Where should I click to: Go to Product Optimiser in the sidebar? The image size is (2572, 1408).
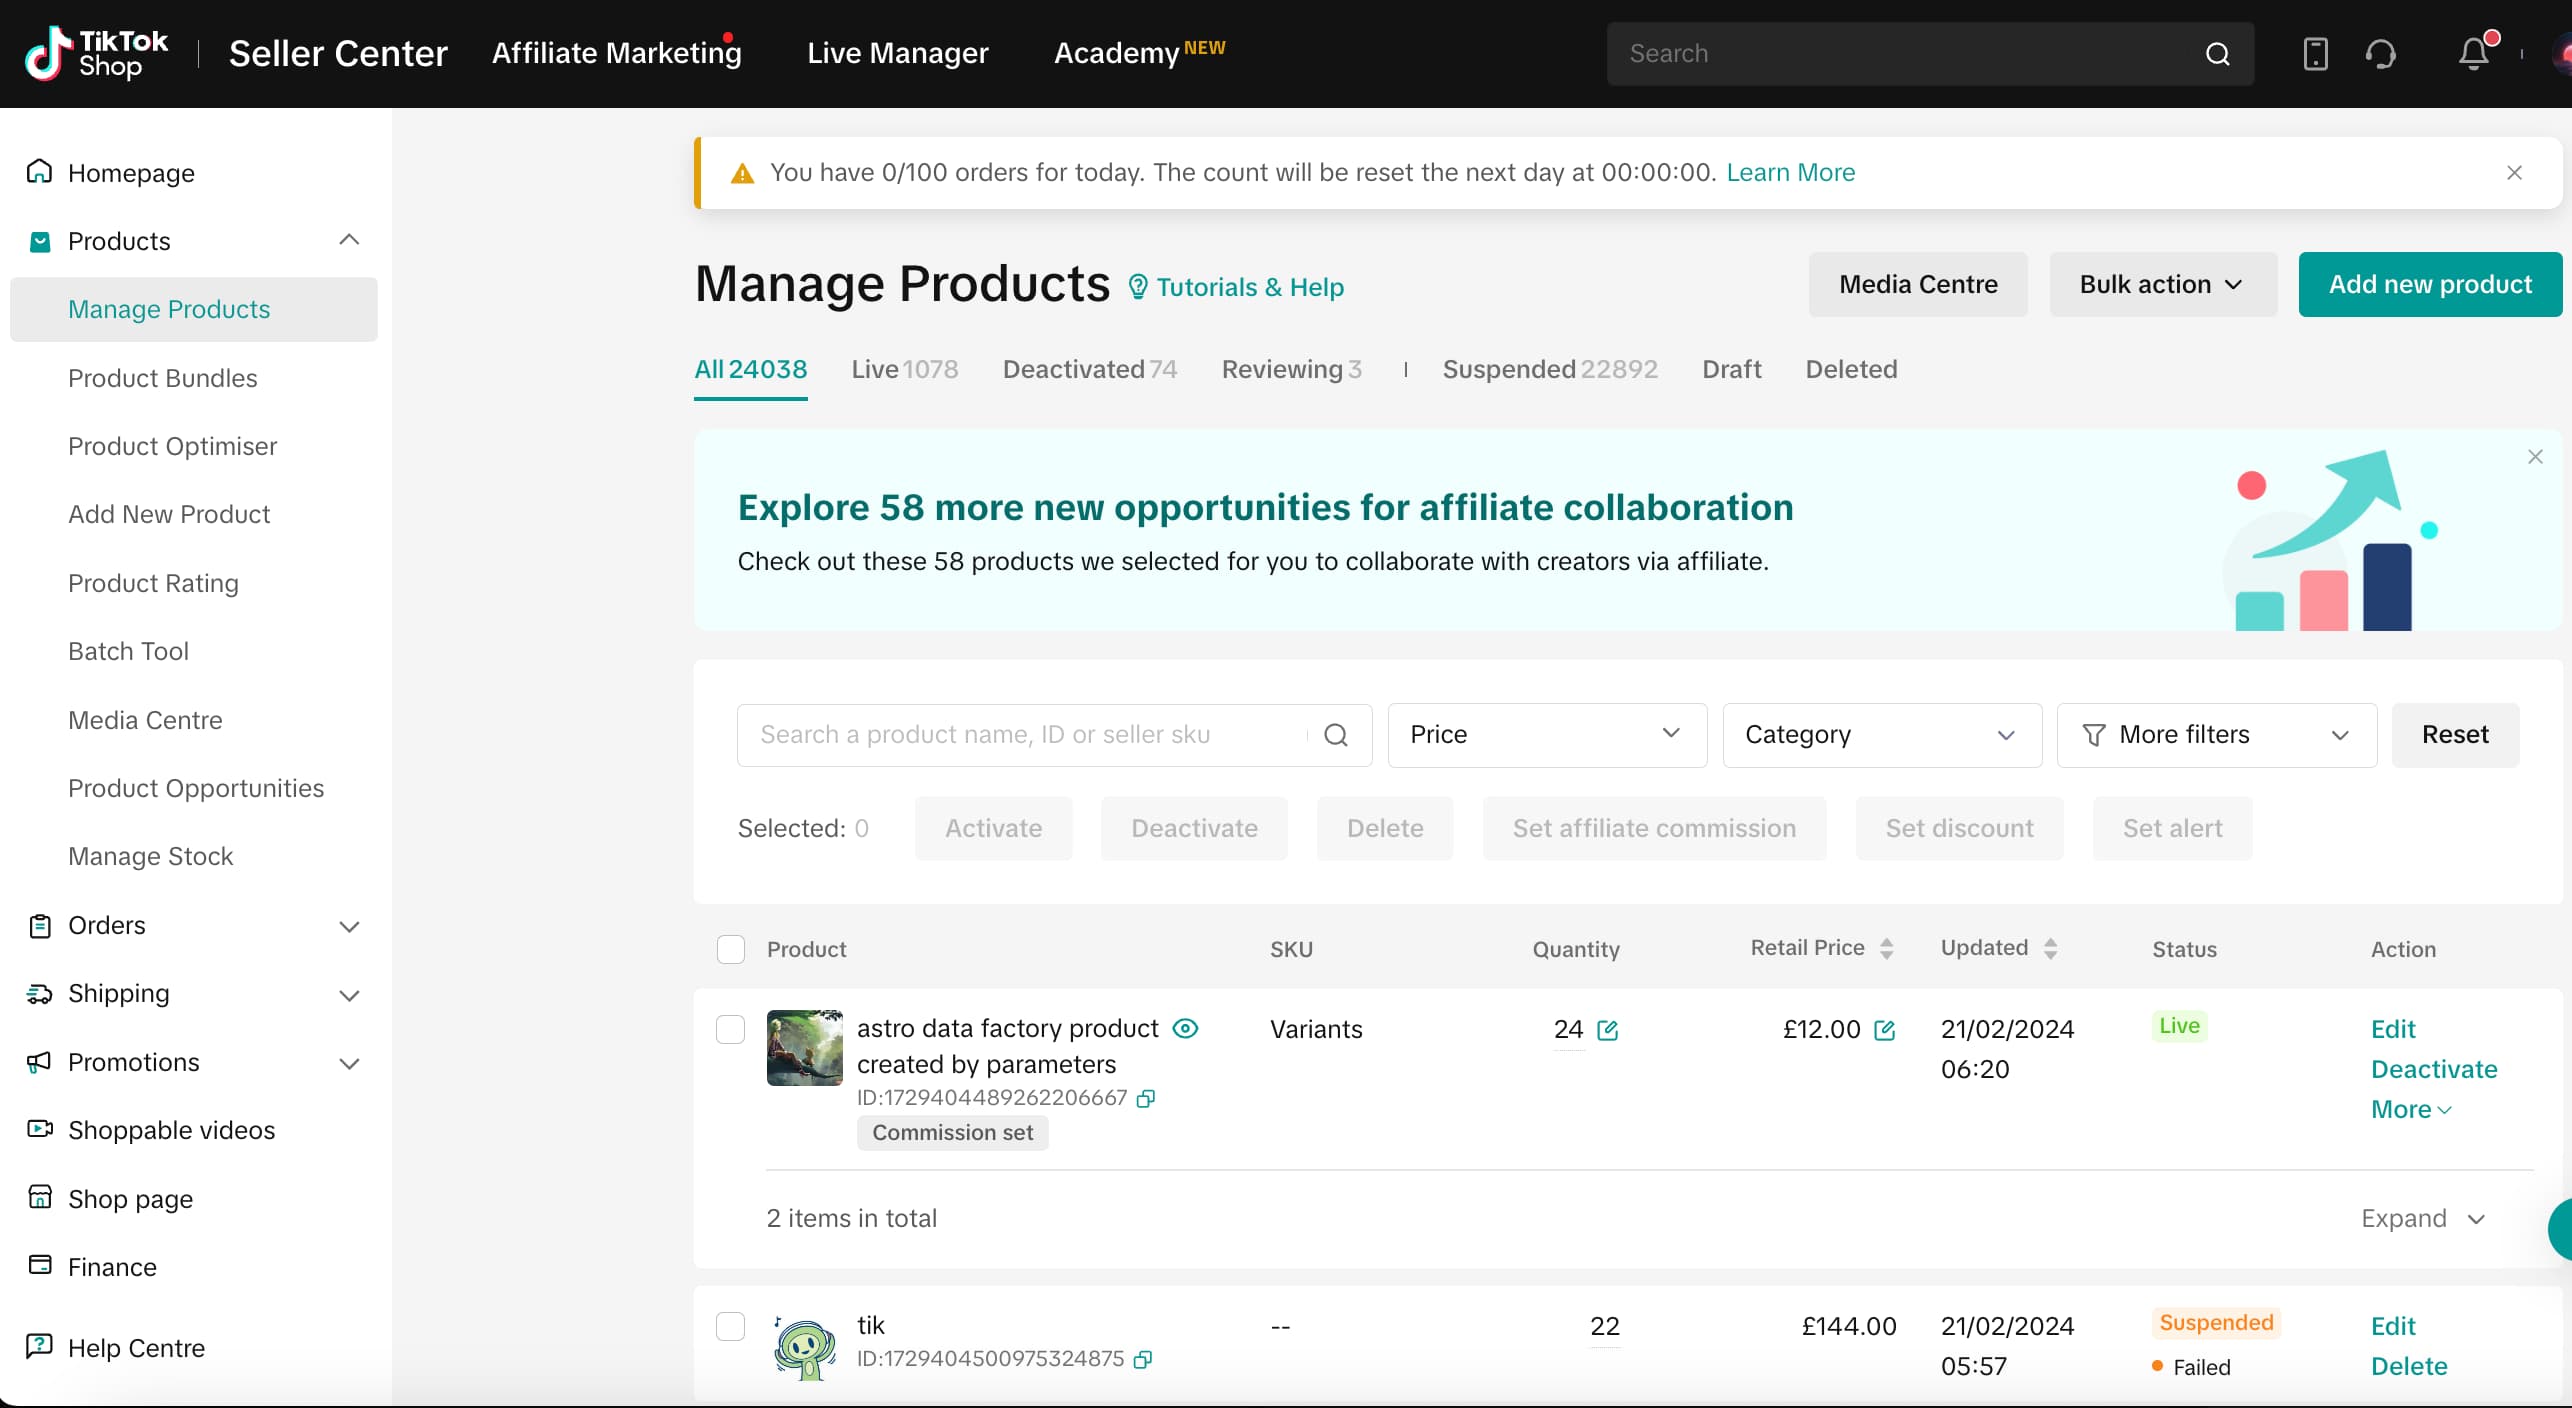point(172,446)
